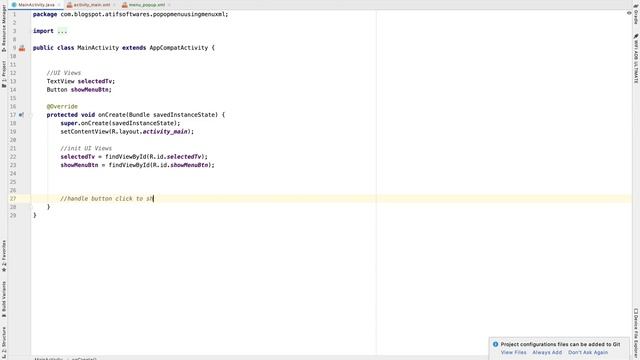
Task: Click related XML file gutter icon on line 9
Action: (22, 48)
